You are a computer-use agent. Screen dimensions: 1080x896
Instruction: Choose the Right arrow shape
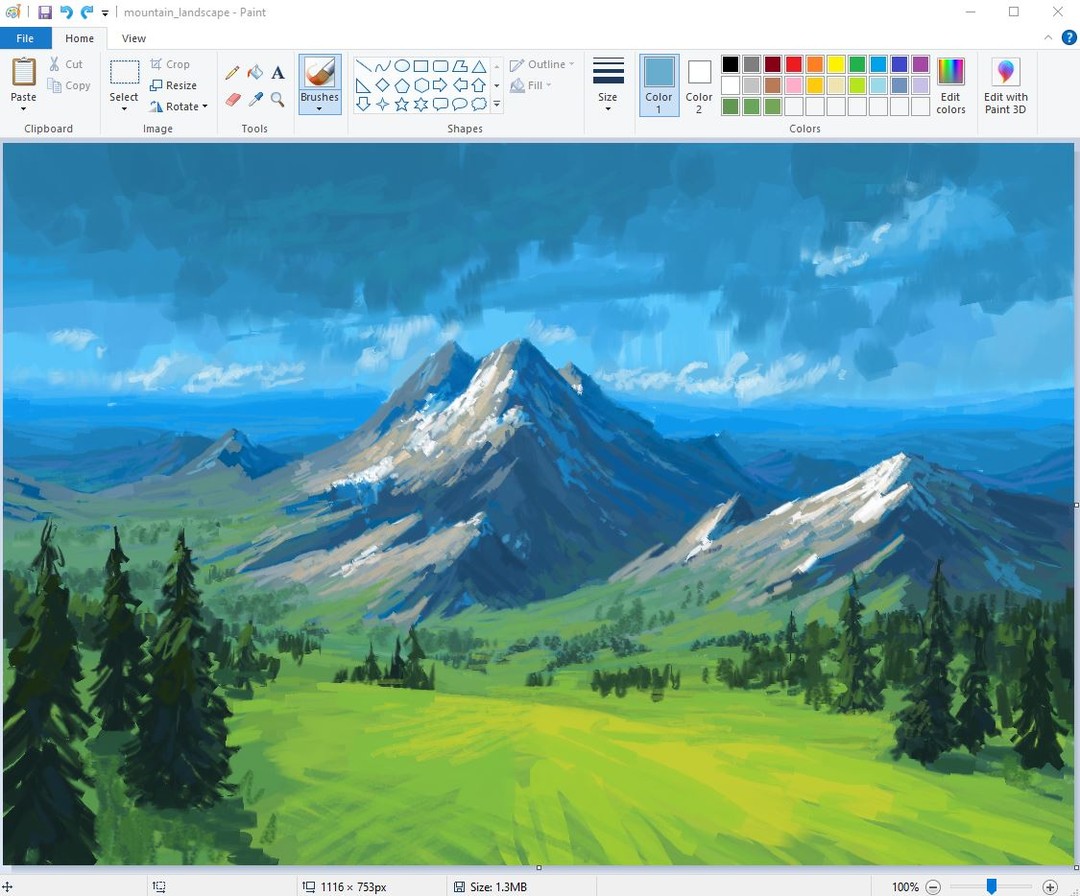tap(440, 85)
